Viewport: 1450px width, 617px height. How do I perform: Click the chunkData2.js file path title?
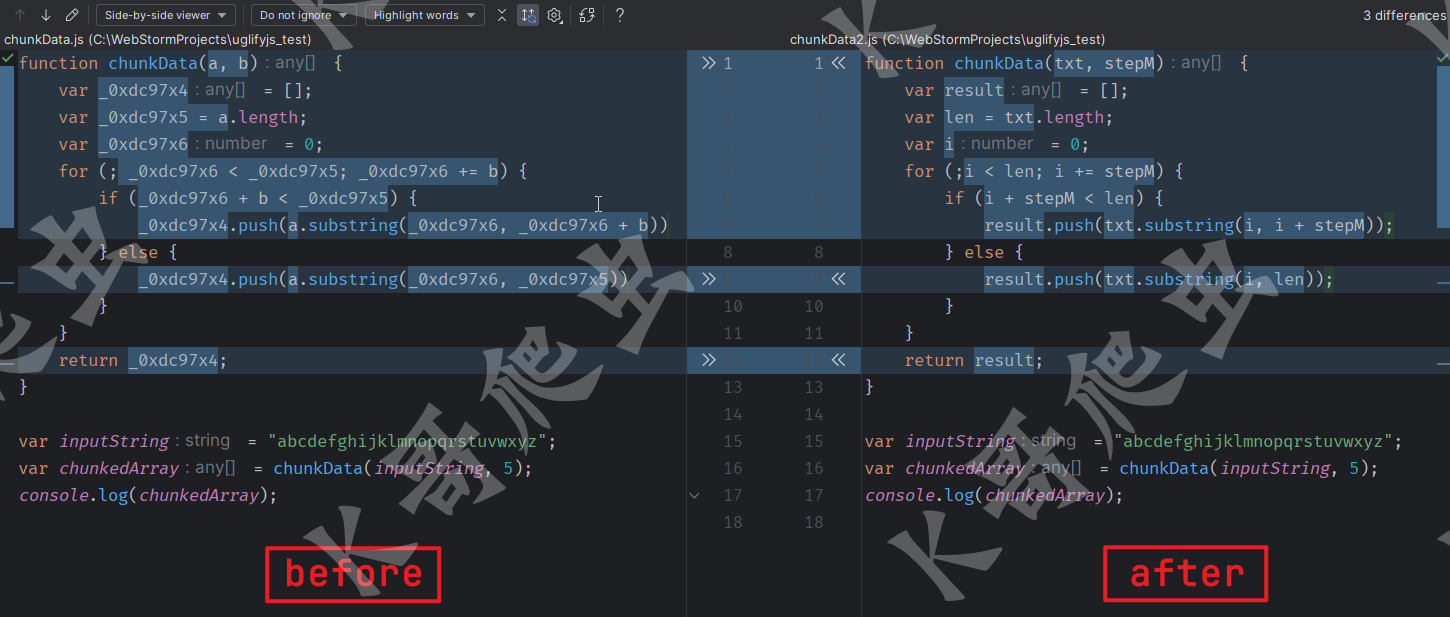coord(947,40)
